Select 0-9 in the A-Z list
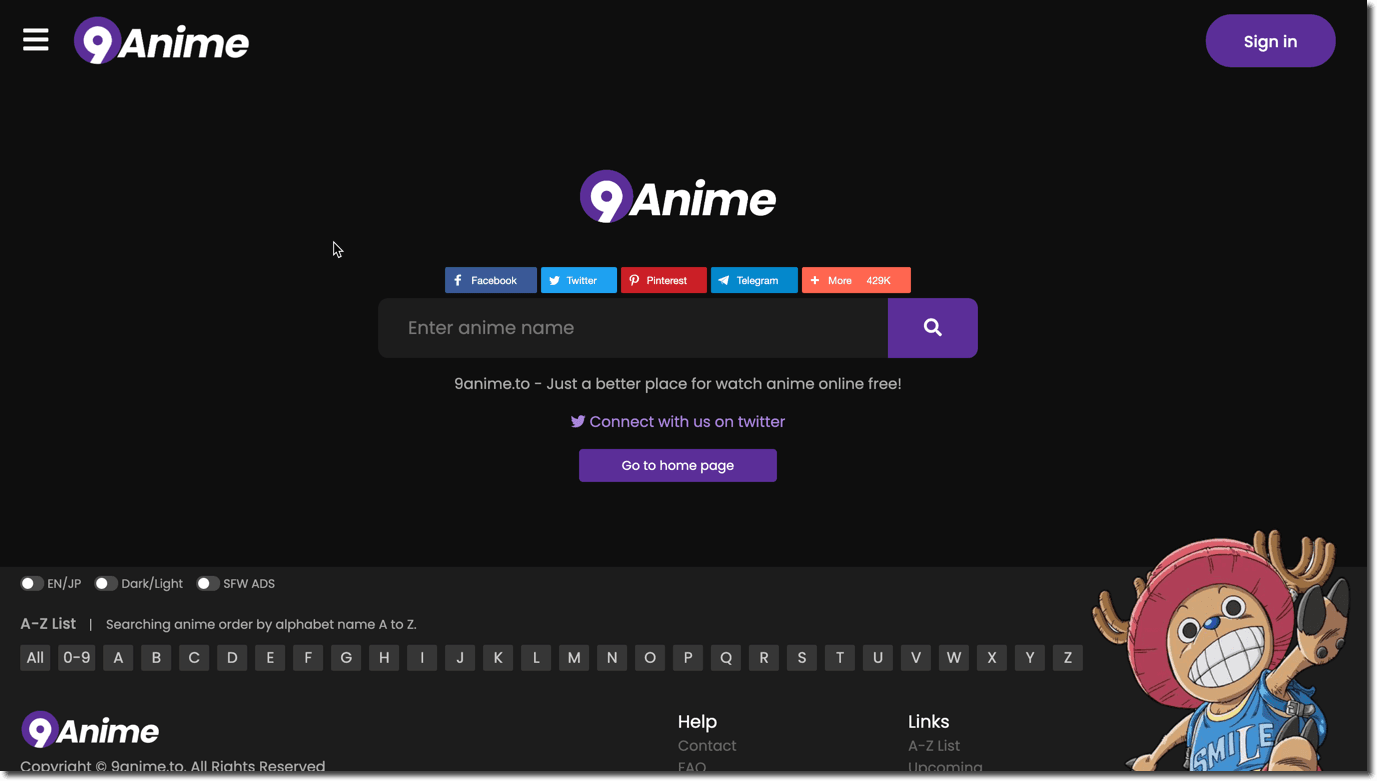This screenshot has height=781, width=1377. [76, 658]
